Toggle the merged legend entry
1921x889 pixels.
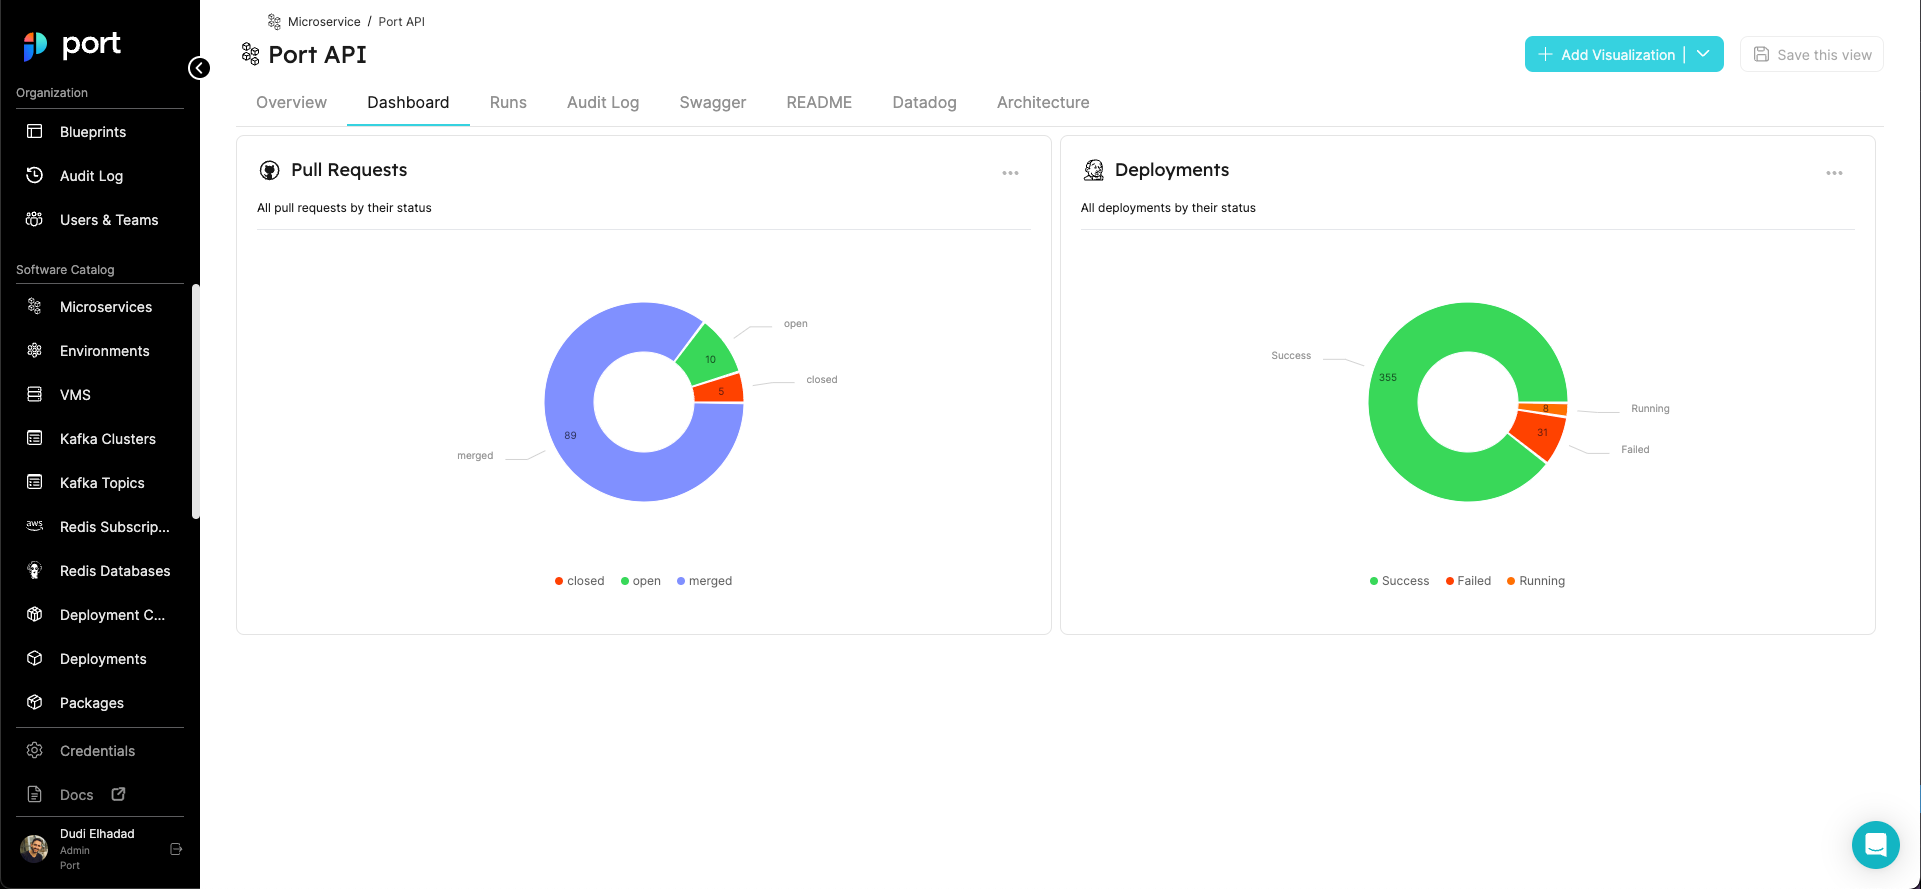[705, 581]
